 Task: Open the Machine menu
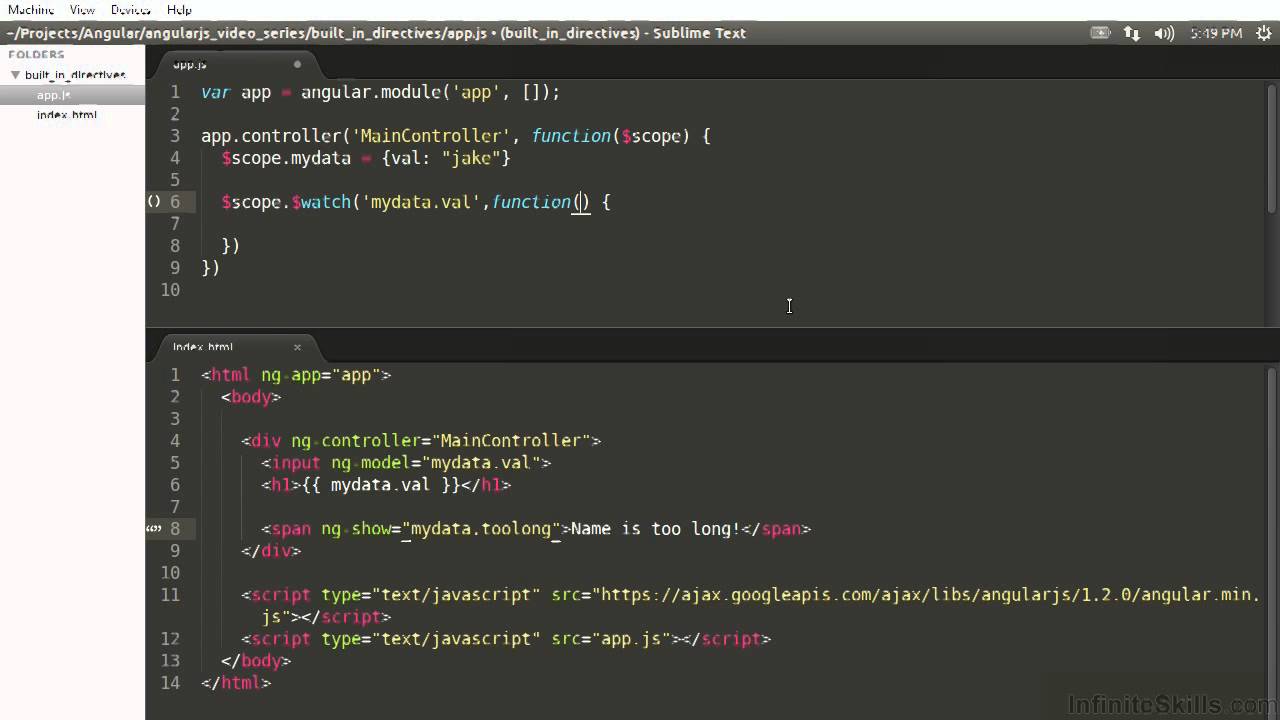(x=31, y=9)
